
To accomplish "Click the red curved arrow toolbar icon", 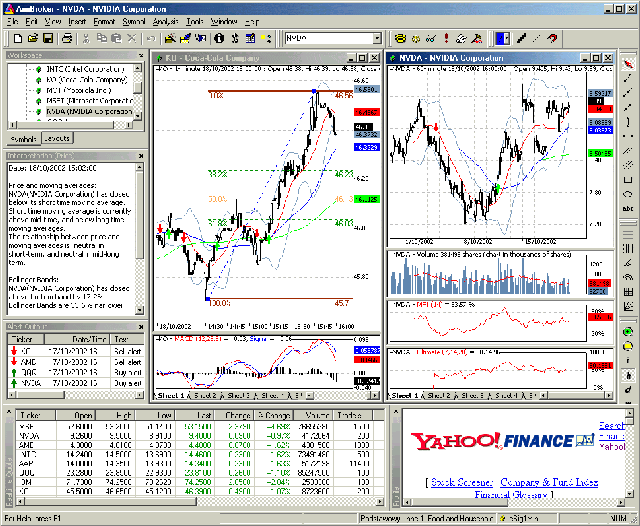I will (552, 38).
